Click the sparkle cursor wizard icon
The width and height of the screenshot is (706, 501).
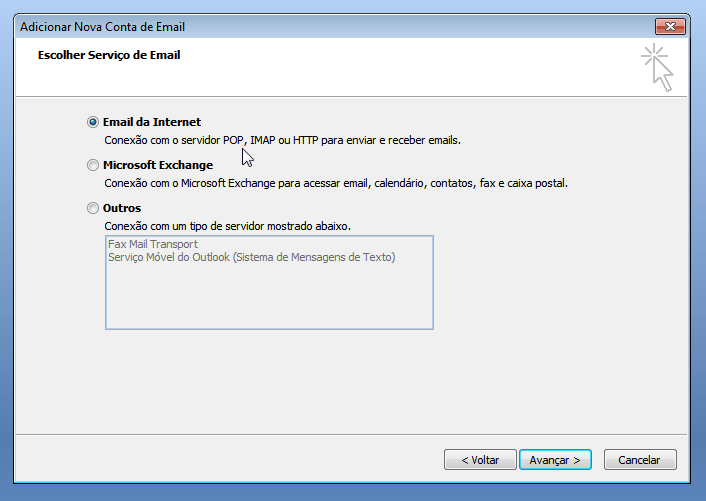coord(657,67)
